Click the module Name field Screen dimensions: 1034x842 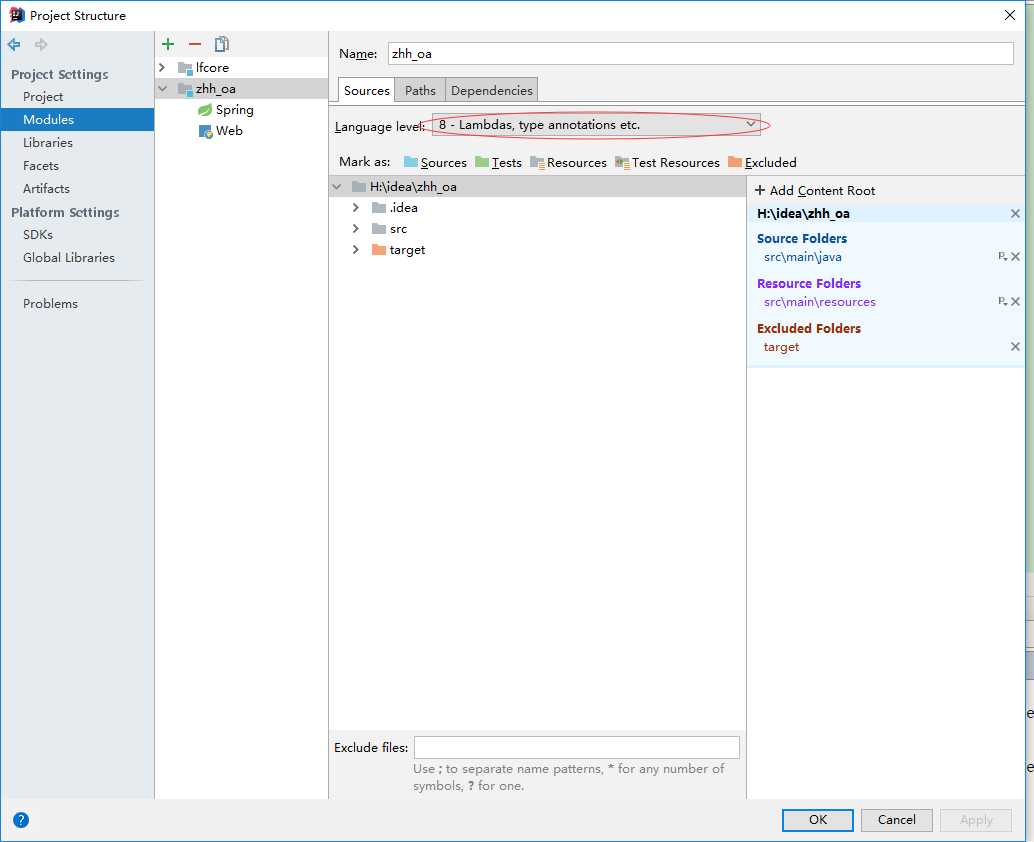point(701,53)
